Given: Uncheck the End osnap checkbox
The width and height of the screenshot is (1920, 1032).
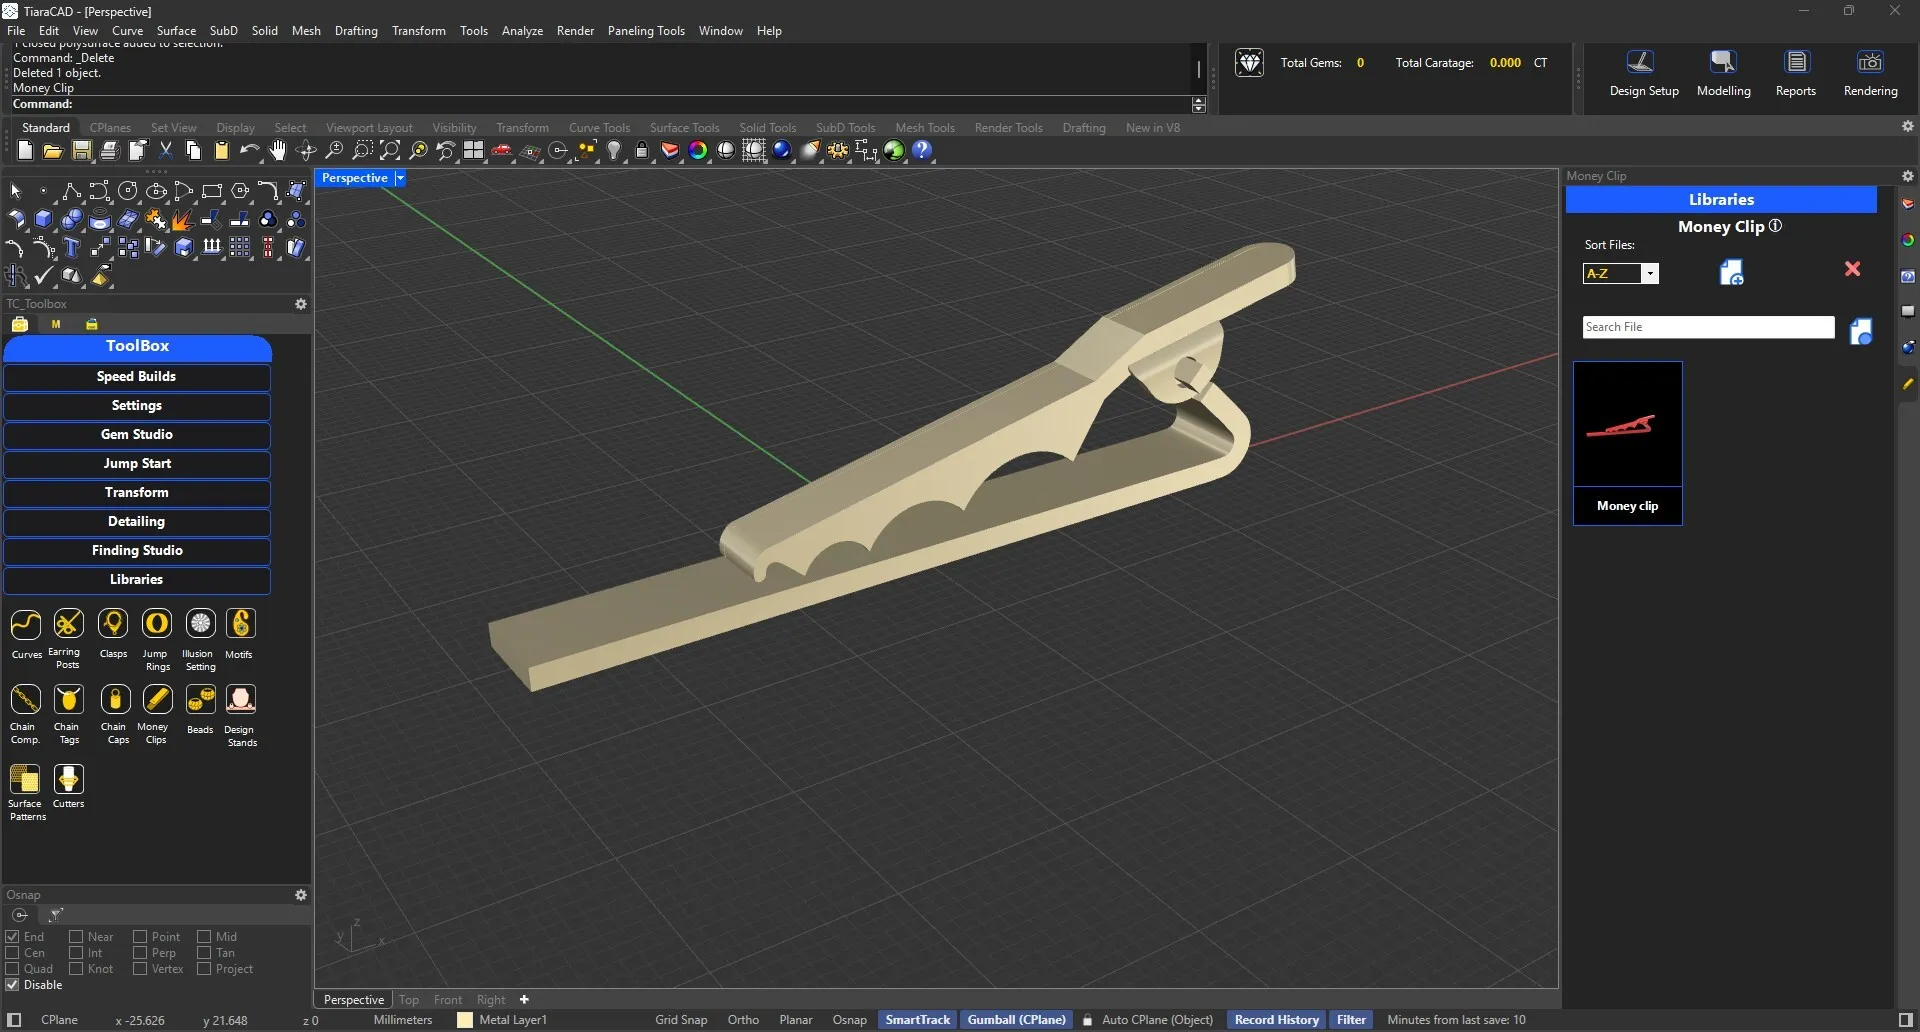Looking at the screenshot, I should pos(13,937).
